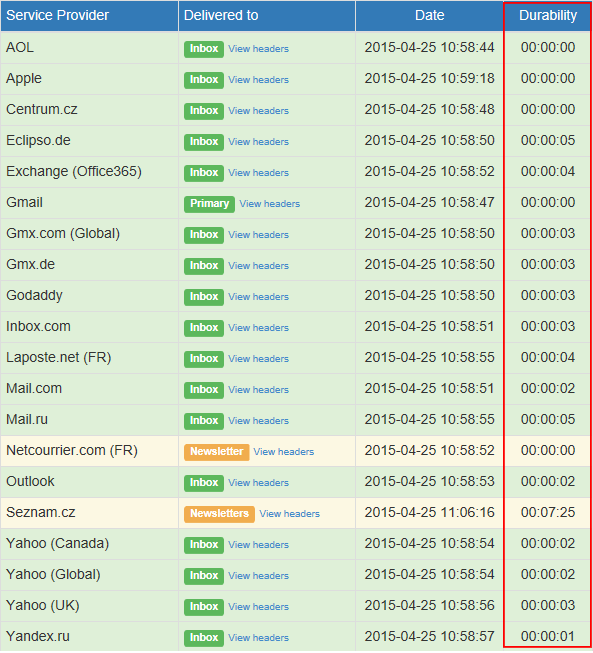Select Netcourrier.com (FR) provider name
This screenshot has height=653, width=593.
point(72,451)
